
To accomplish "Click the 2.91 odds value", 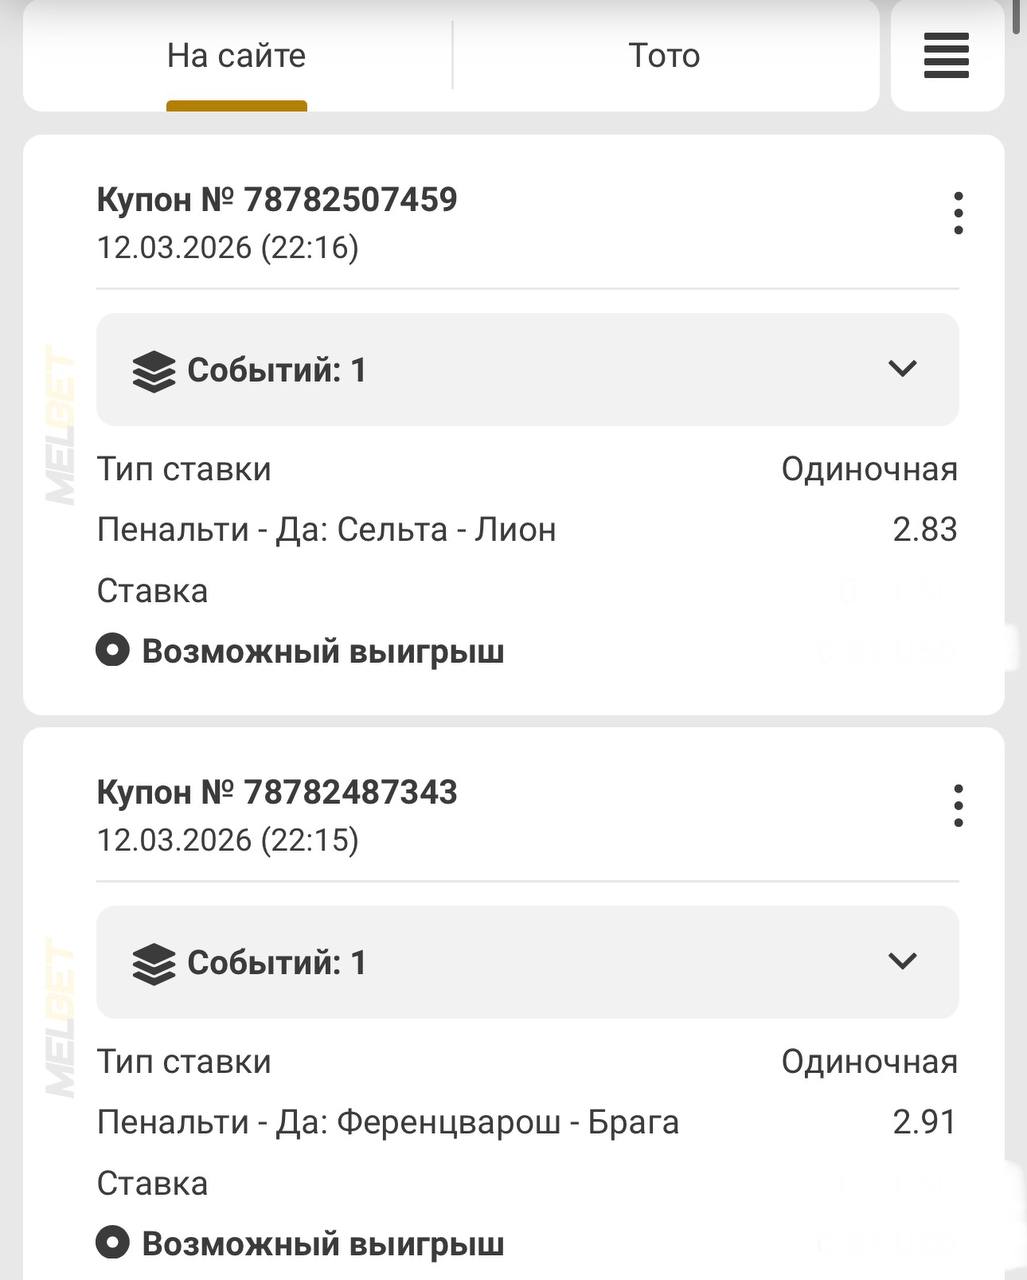I will [x=925, y=1122].
